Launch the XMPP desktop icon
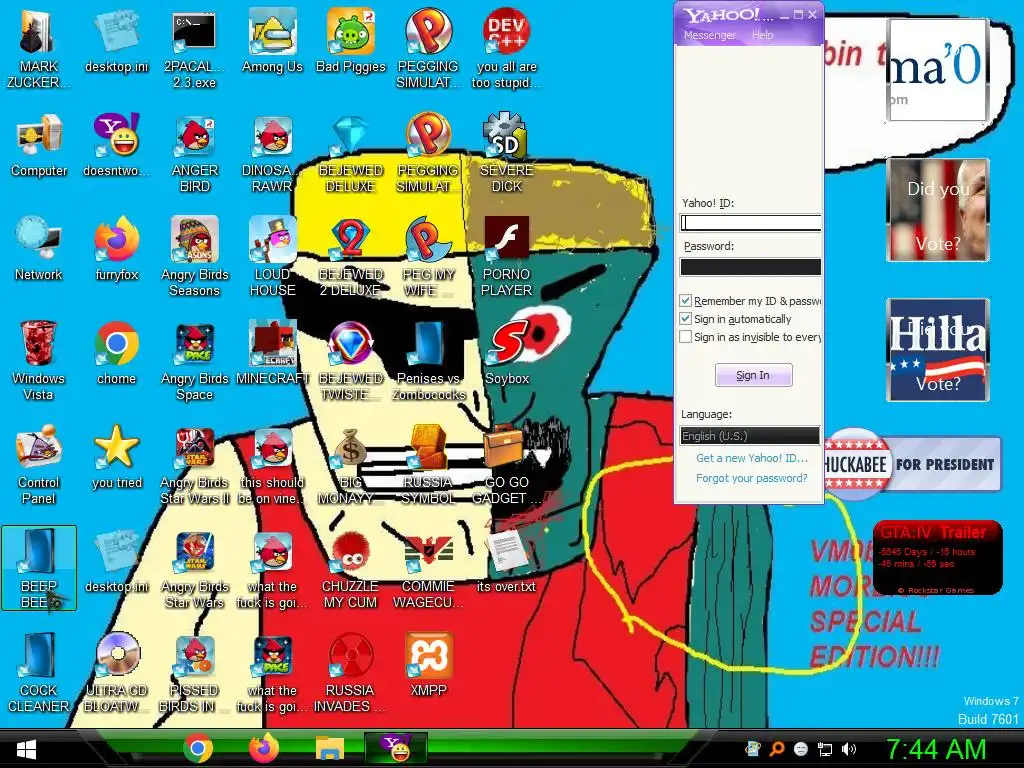This screenshot has height=768, width=1024. (x=428, y=665)
